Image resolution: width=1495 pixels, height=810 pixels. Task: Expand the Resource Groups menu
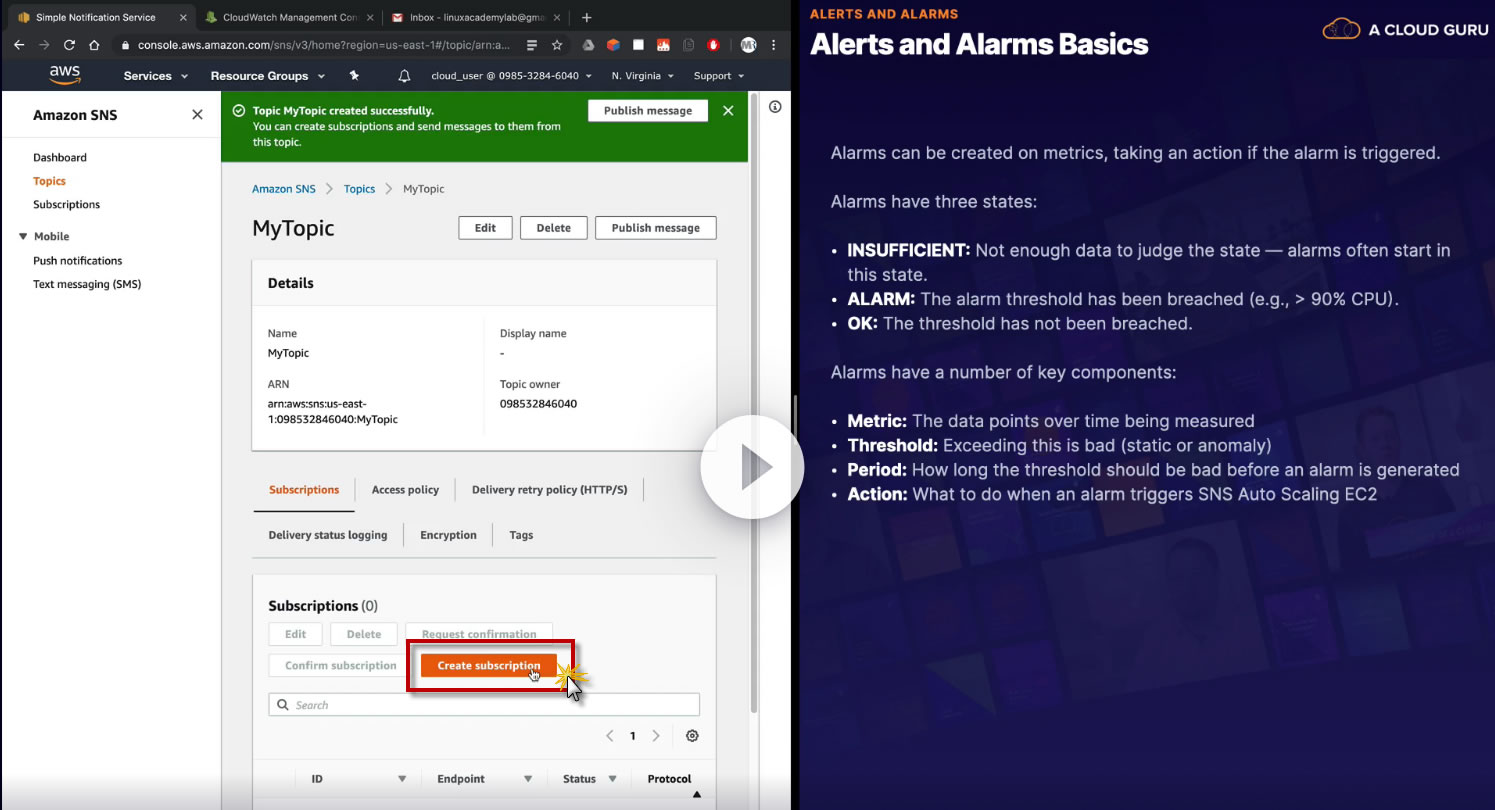point(268,76)
